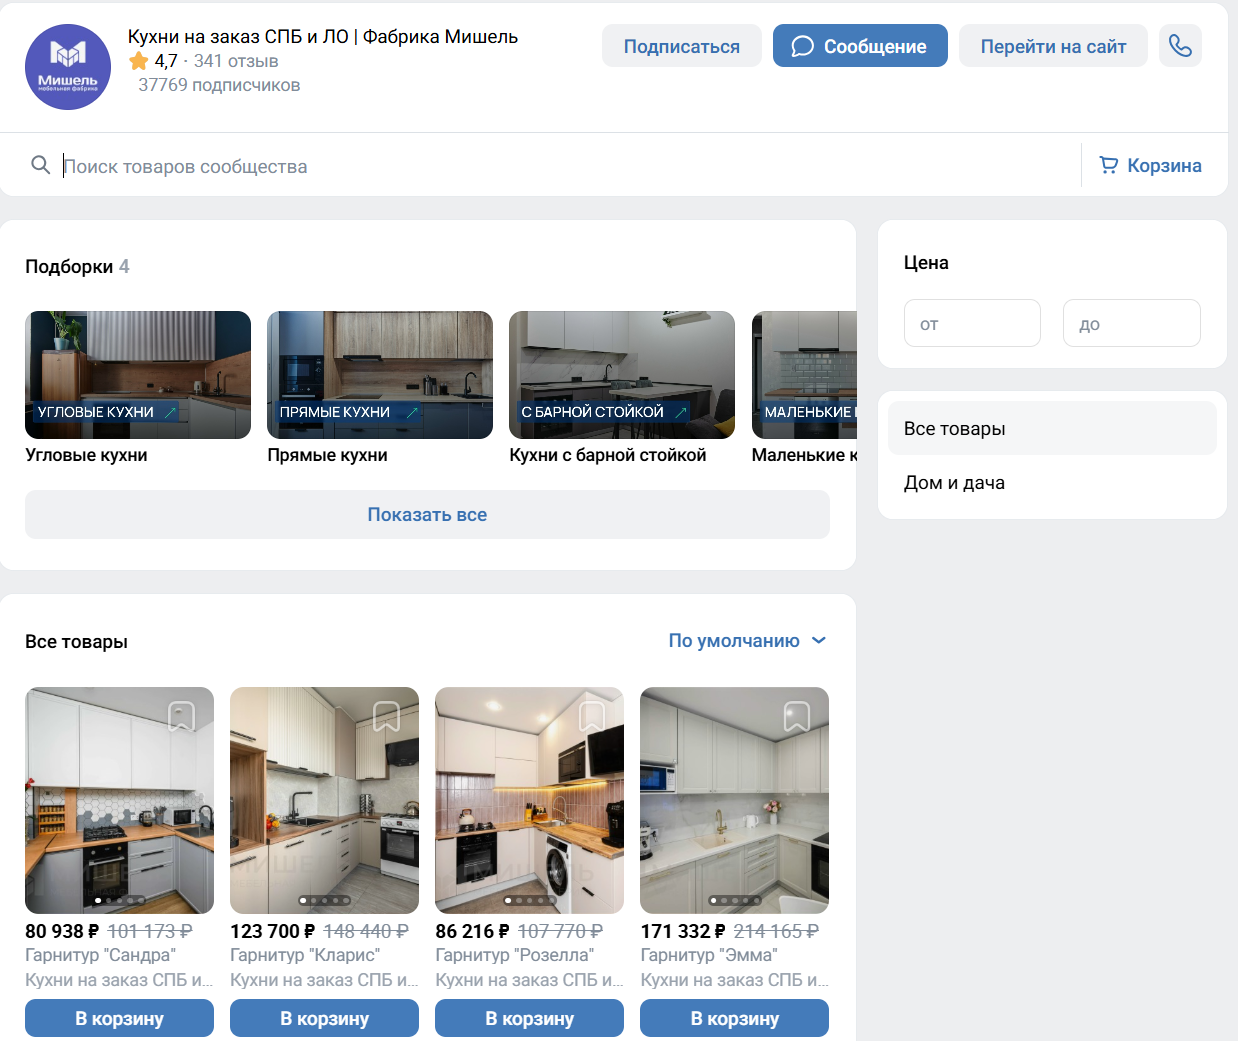
Task: Open the Гарнитур "Эмма" product photo
Action: [734, 800]
